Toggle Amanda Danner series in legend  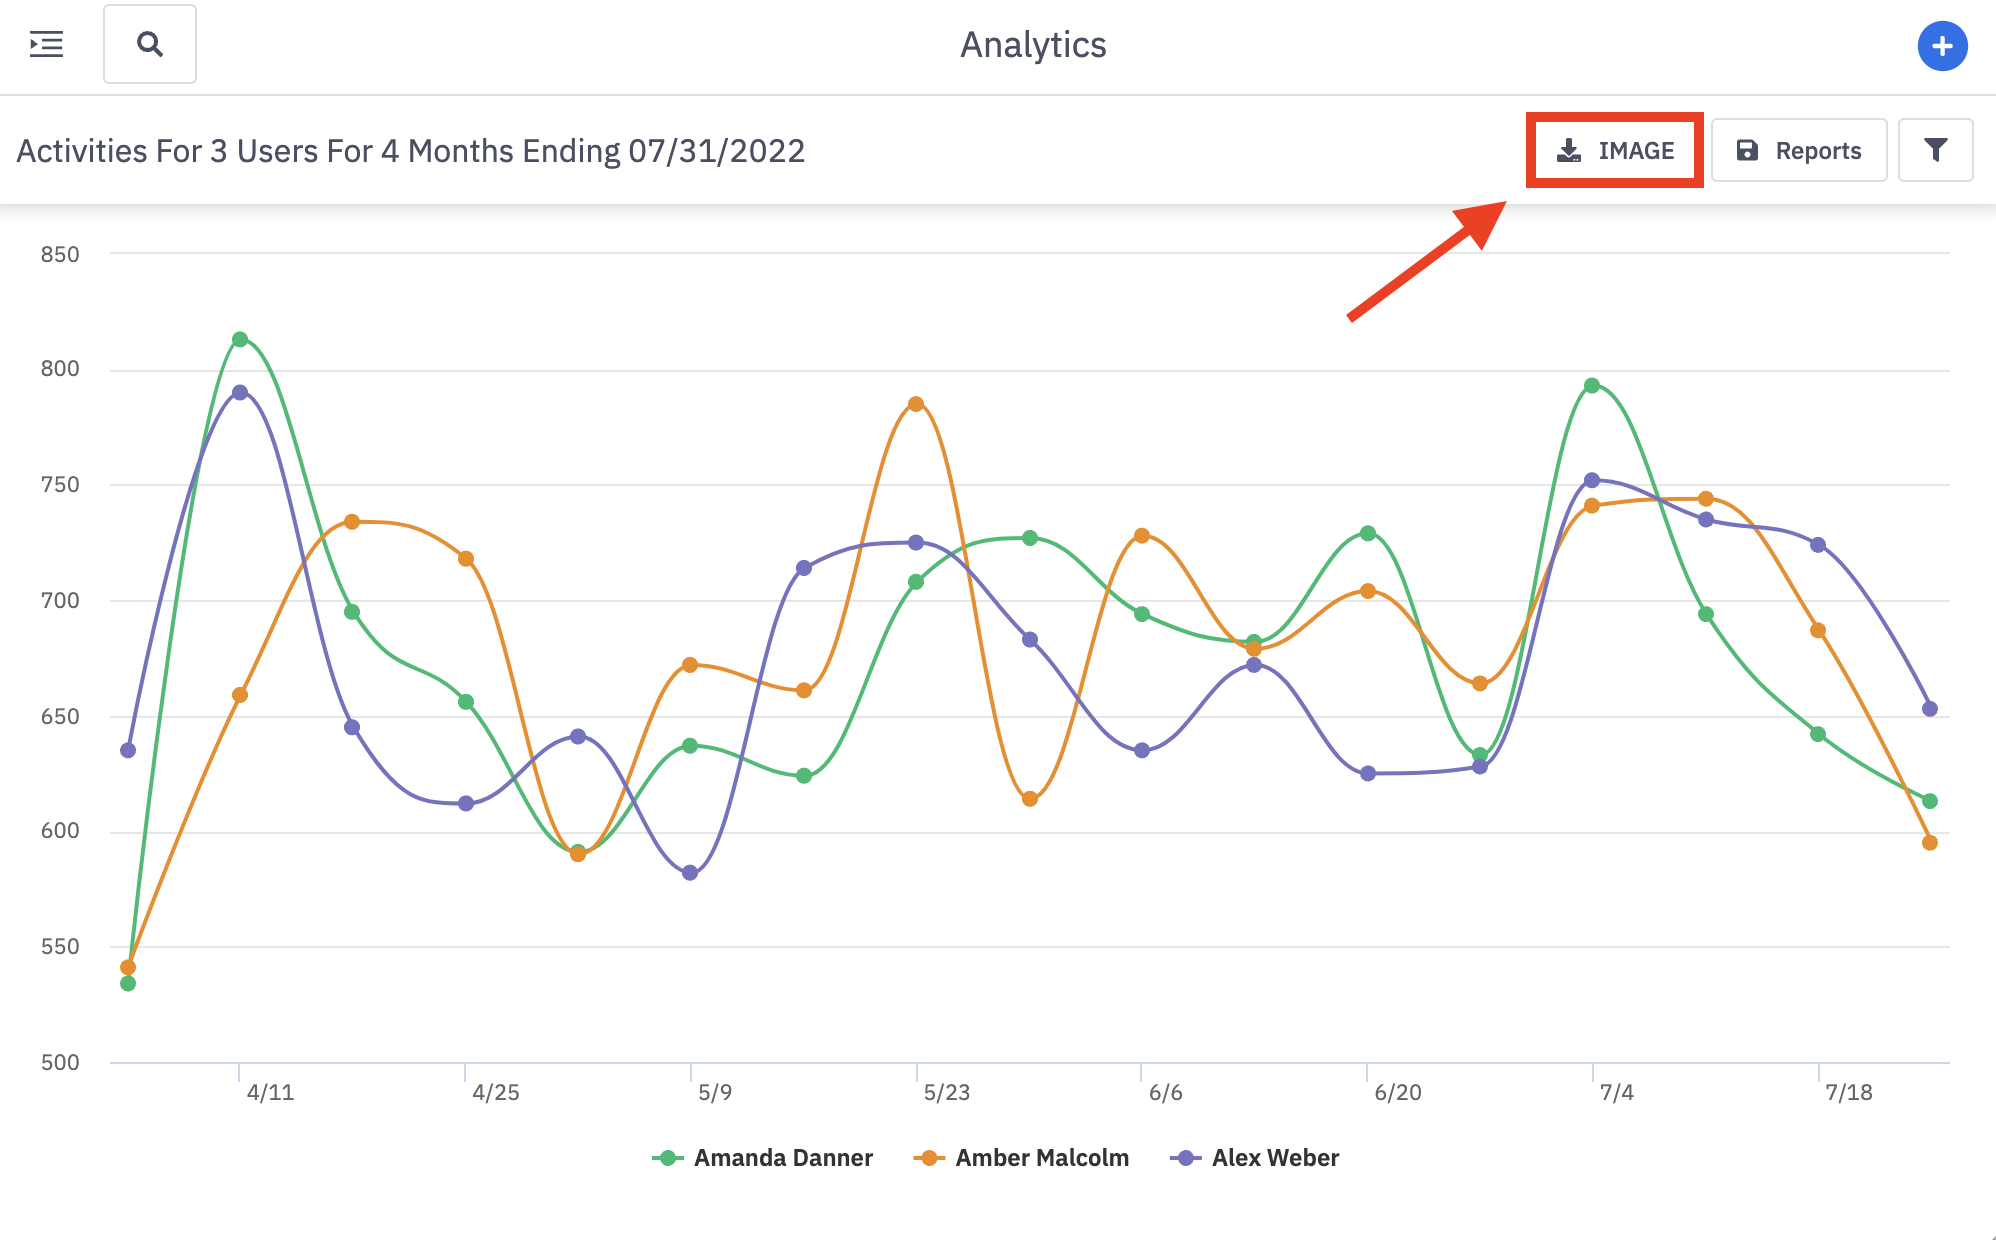point(782,1158)
